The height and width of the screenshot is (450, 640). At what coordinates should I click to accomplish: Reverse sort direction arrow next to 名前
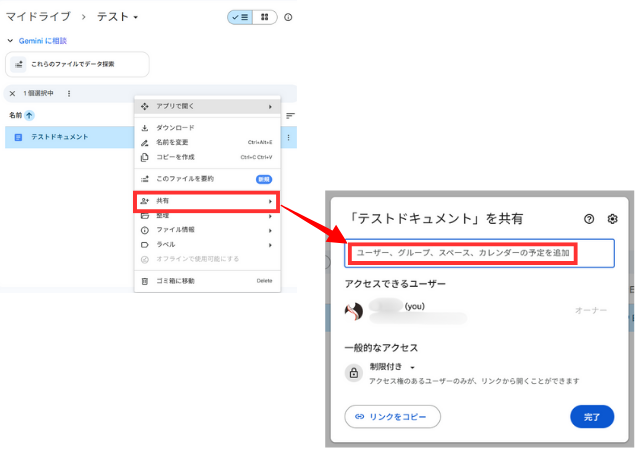(29, 115)
